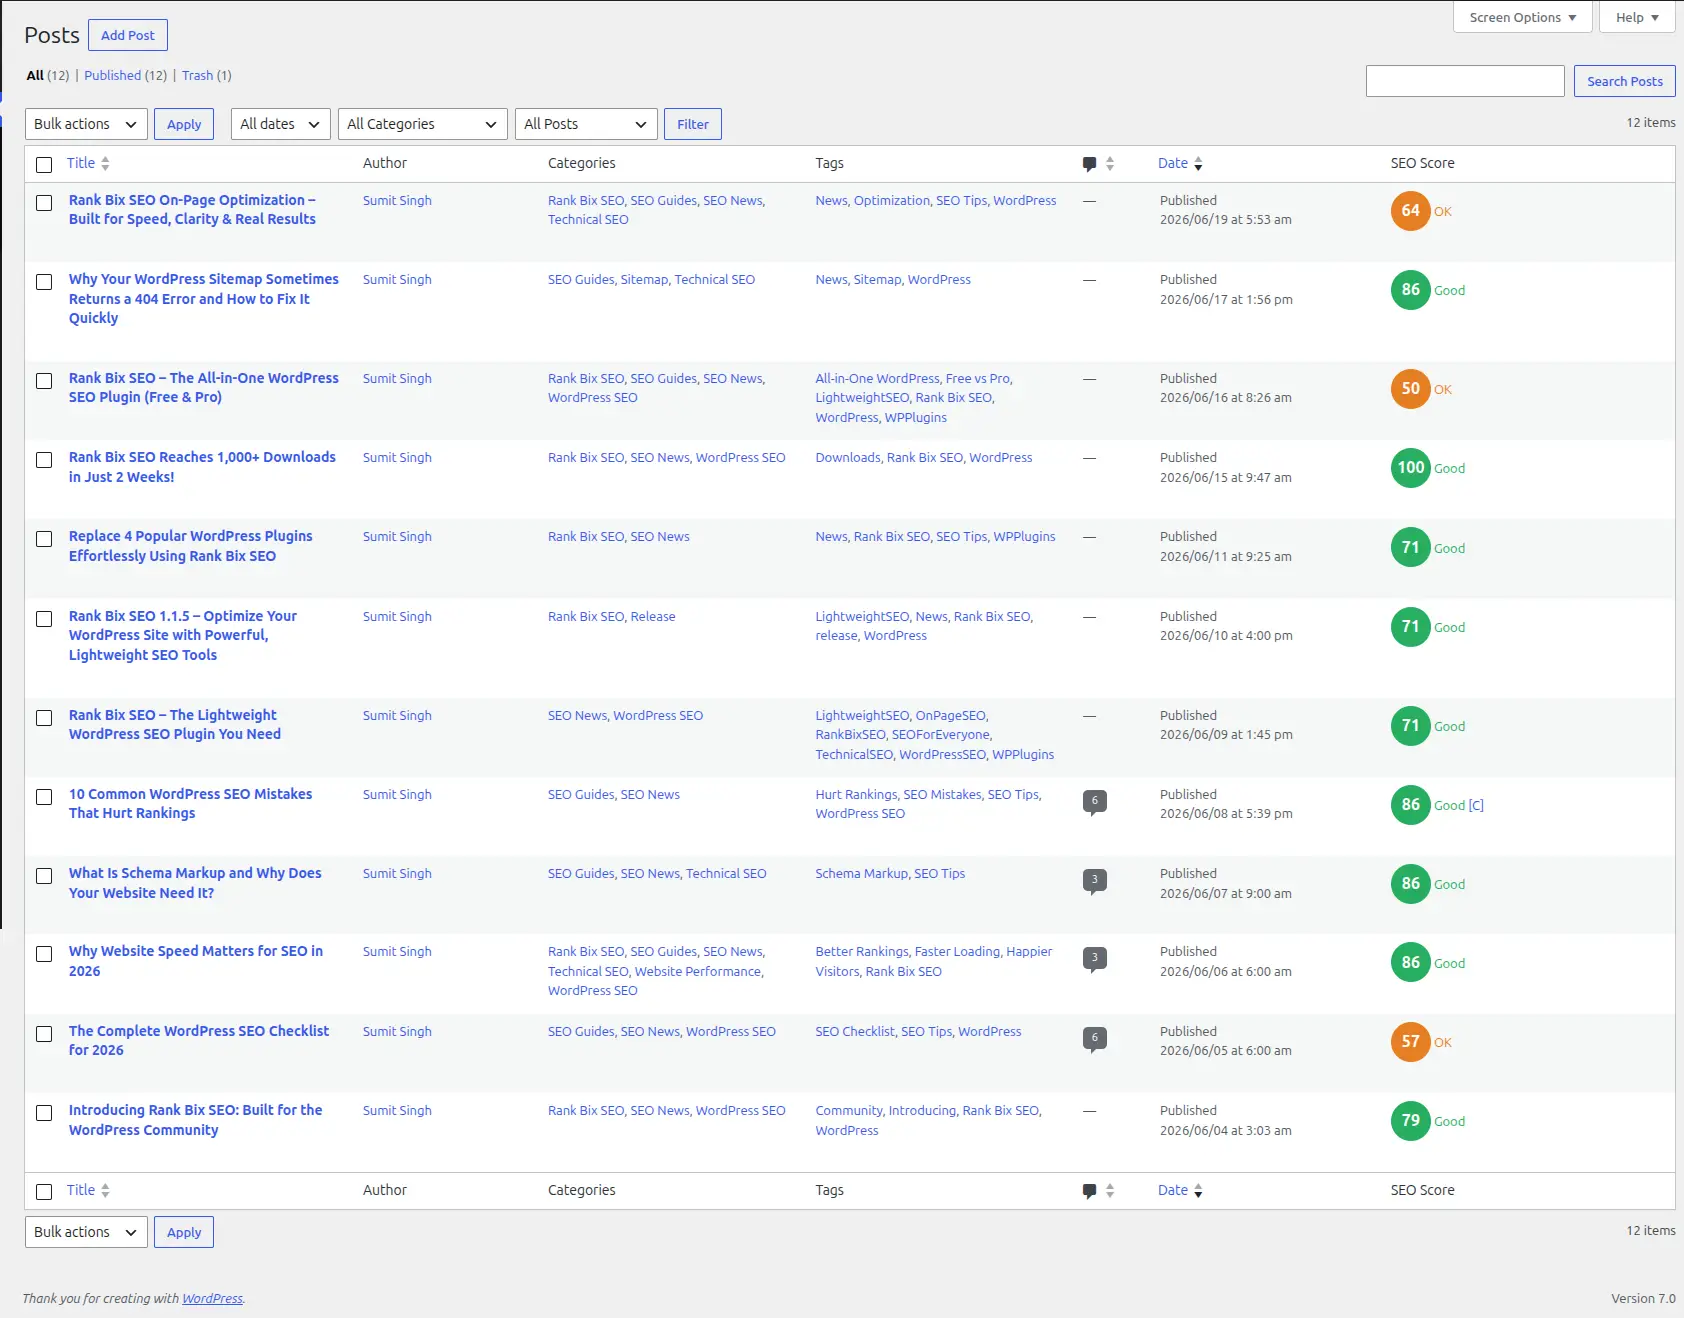1684x1318 pixels.
Task: Click the comments column icon in table footer
Action: [1089, 1191]
